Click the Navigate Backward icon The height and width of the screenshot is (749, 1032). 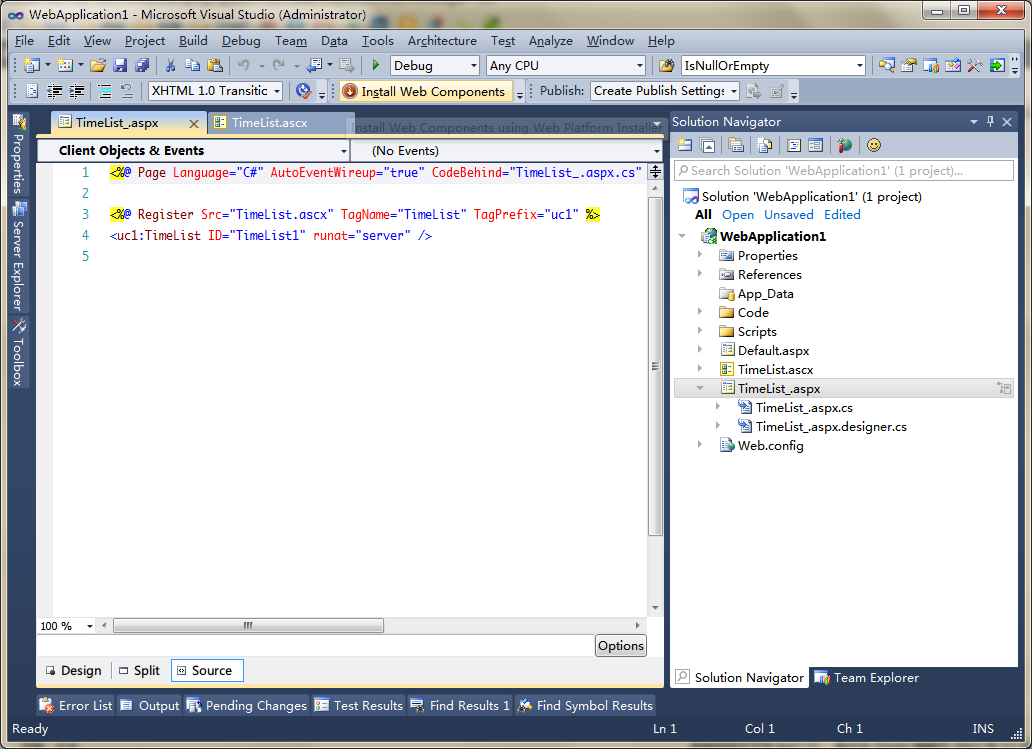(x=315, y=65)
